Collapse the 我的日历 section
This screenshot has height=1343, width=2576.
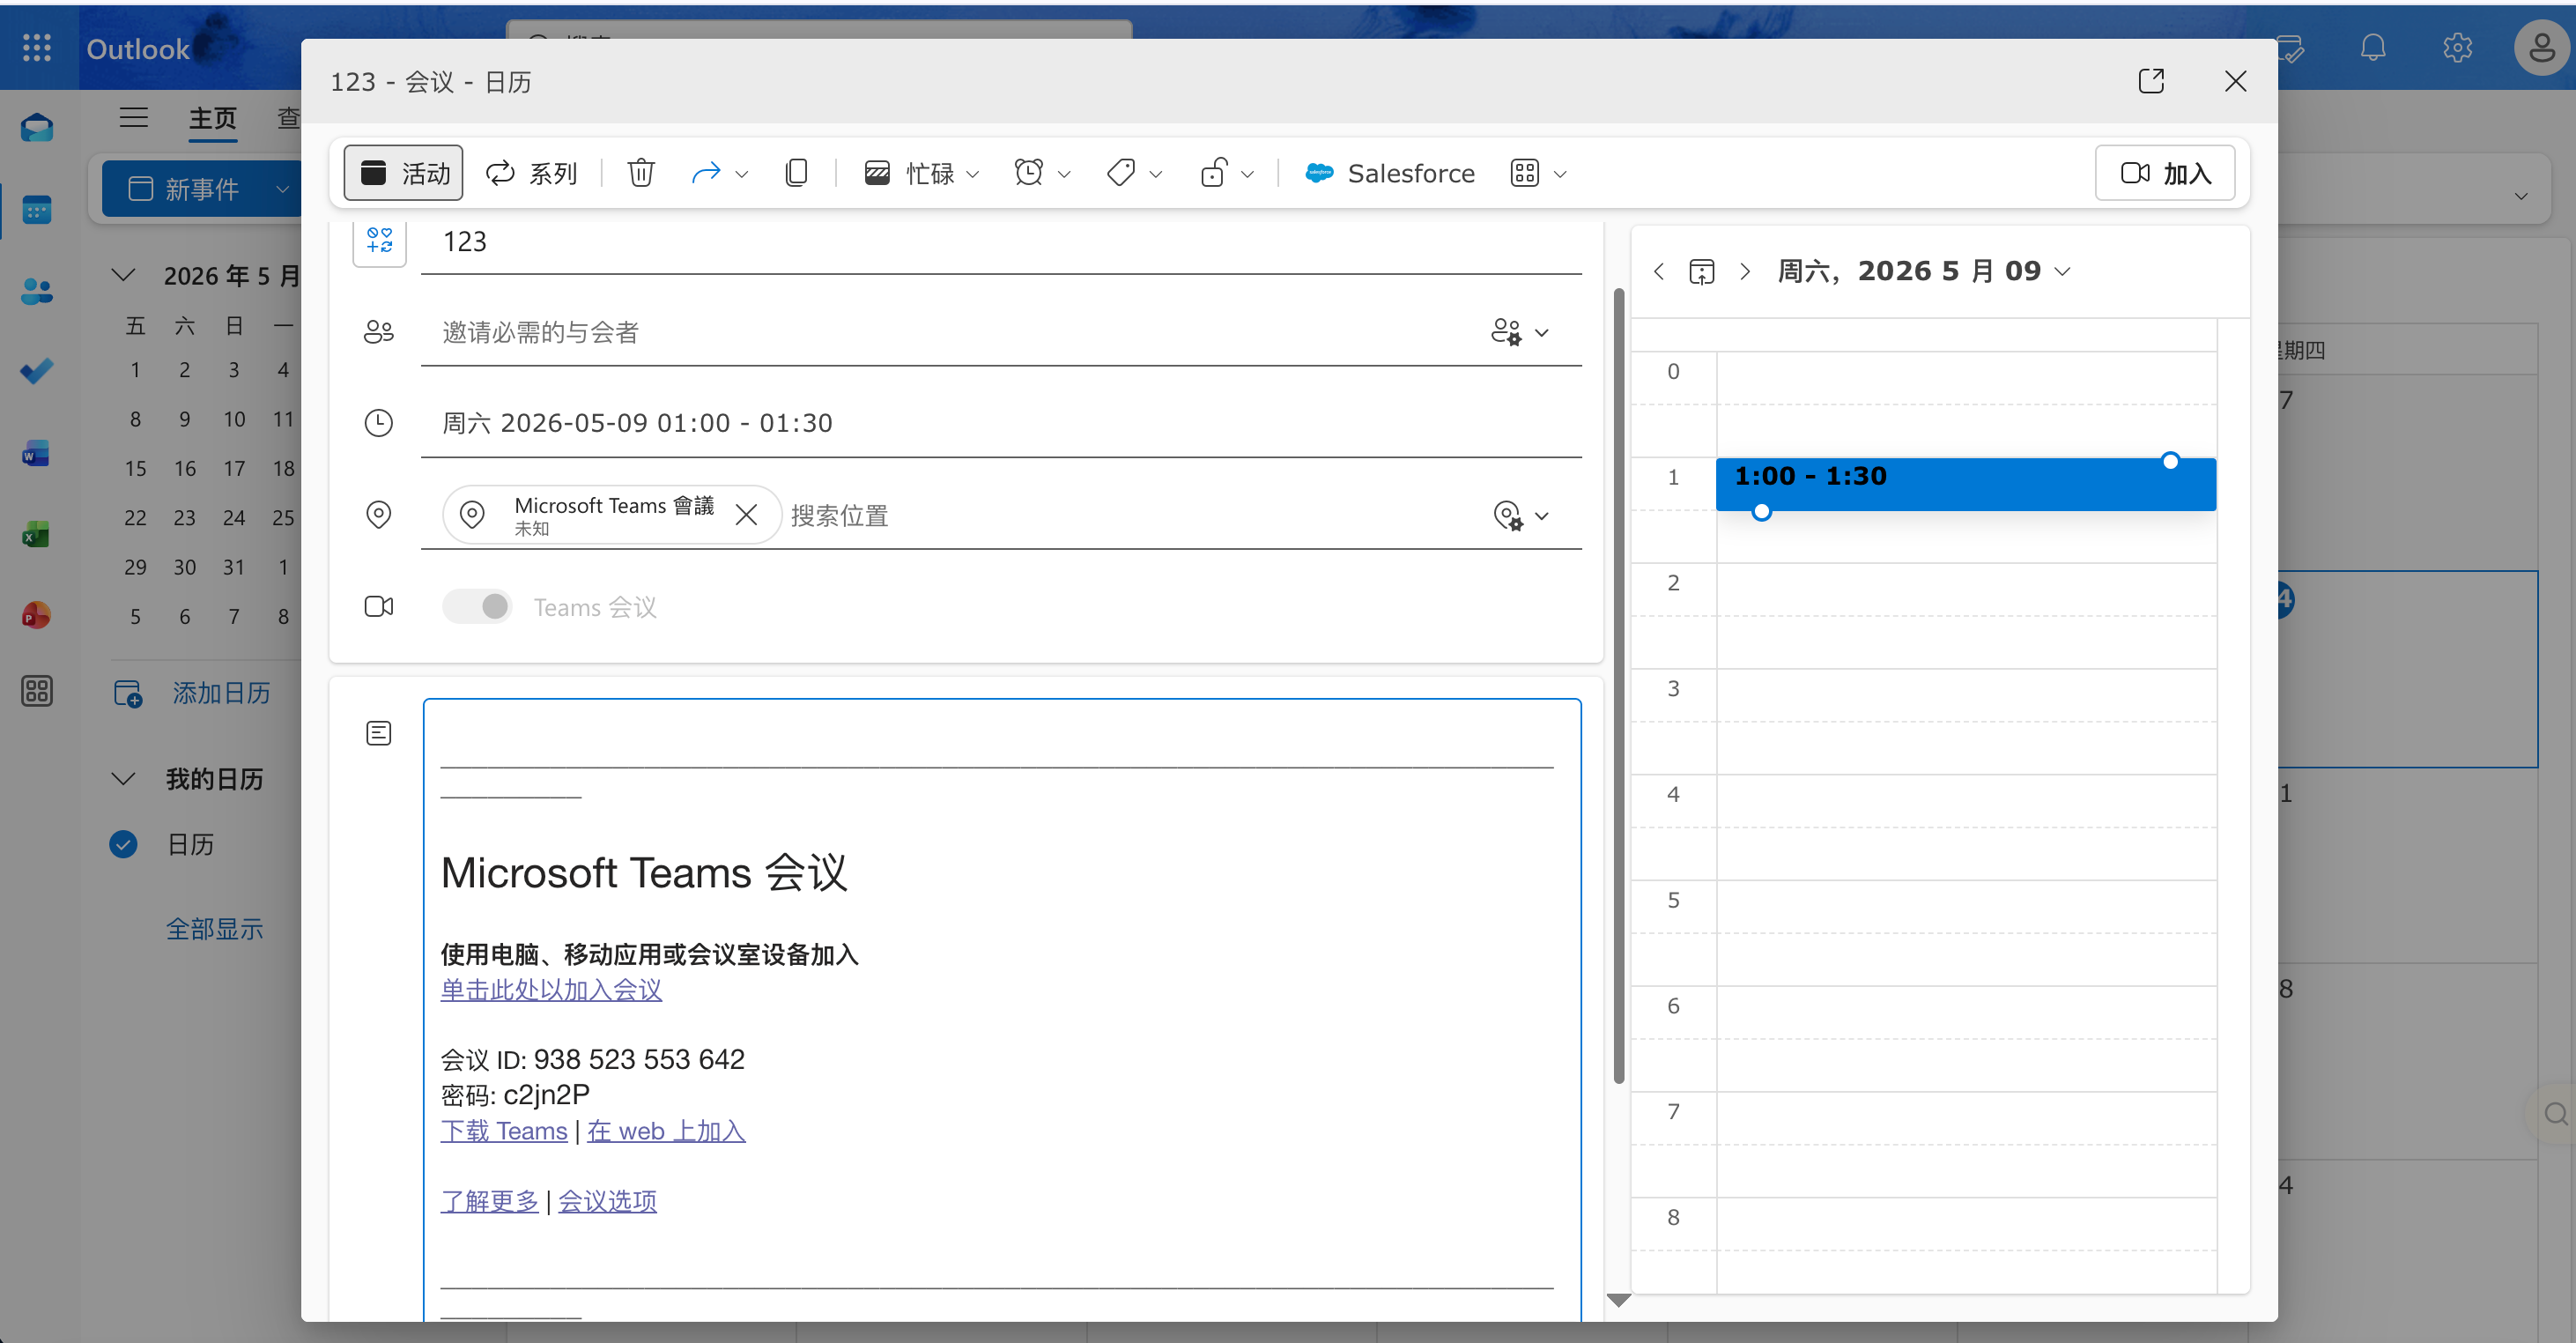coord(123,779)
